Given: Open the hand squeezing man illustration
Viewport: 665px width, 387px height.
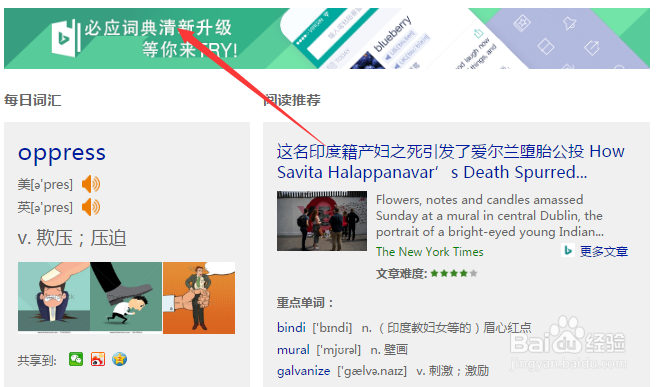Looking at the screenshot, I should click(199, 298).
